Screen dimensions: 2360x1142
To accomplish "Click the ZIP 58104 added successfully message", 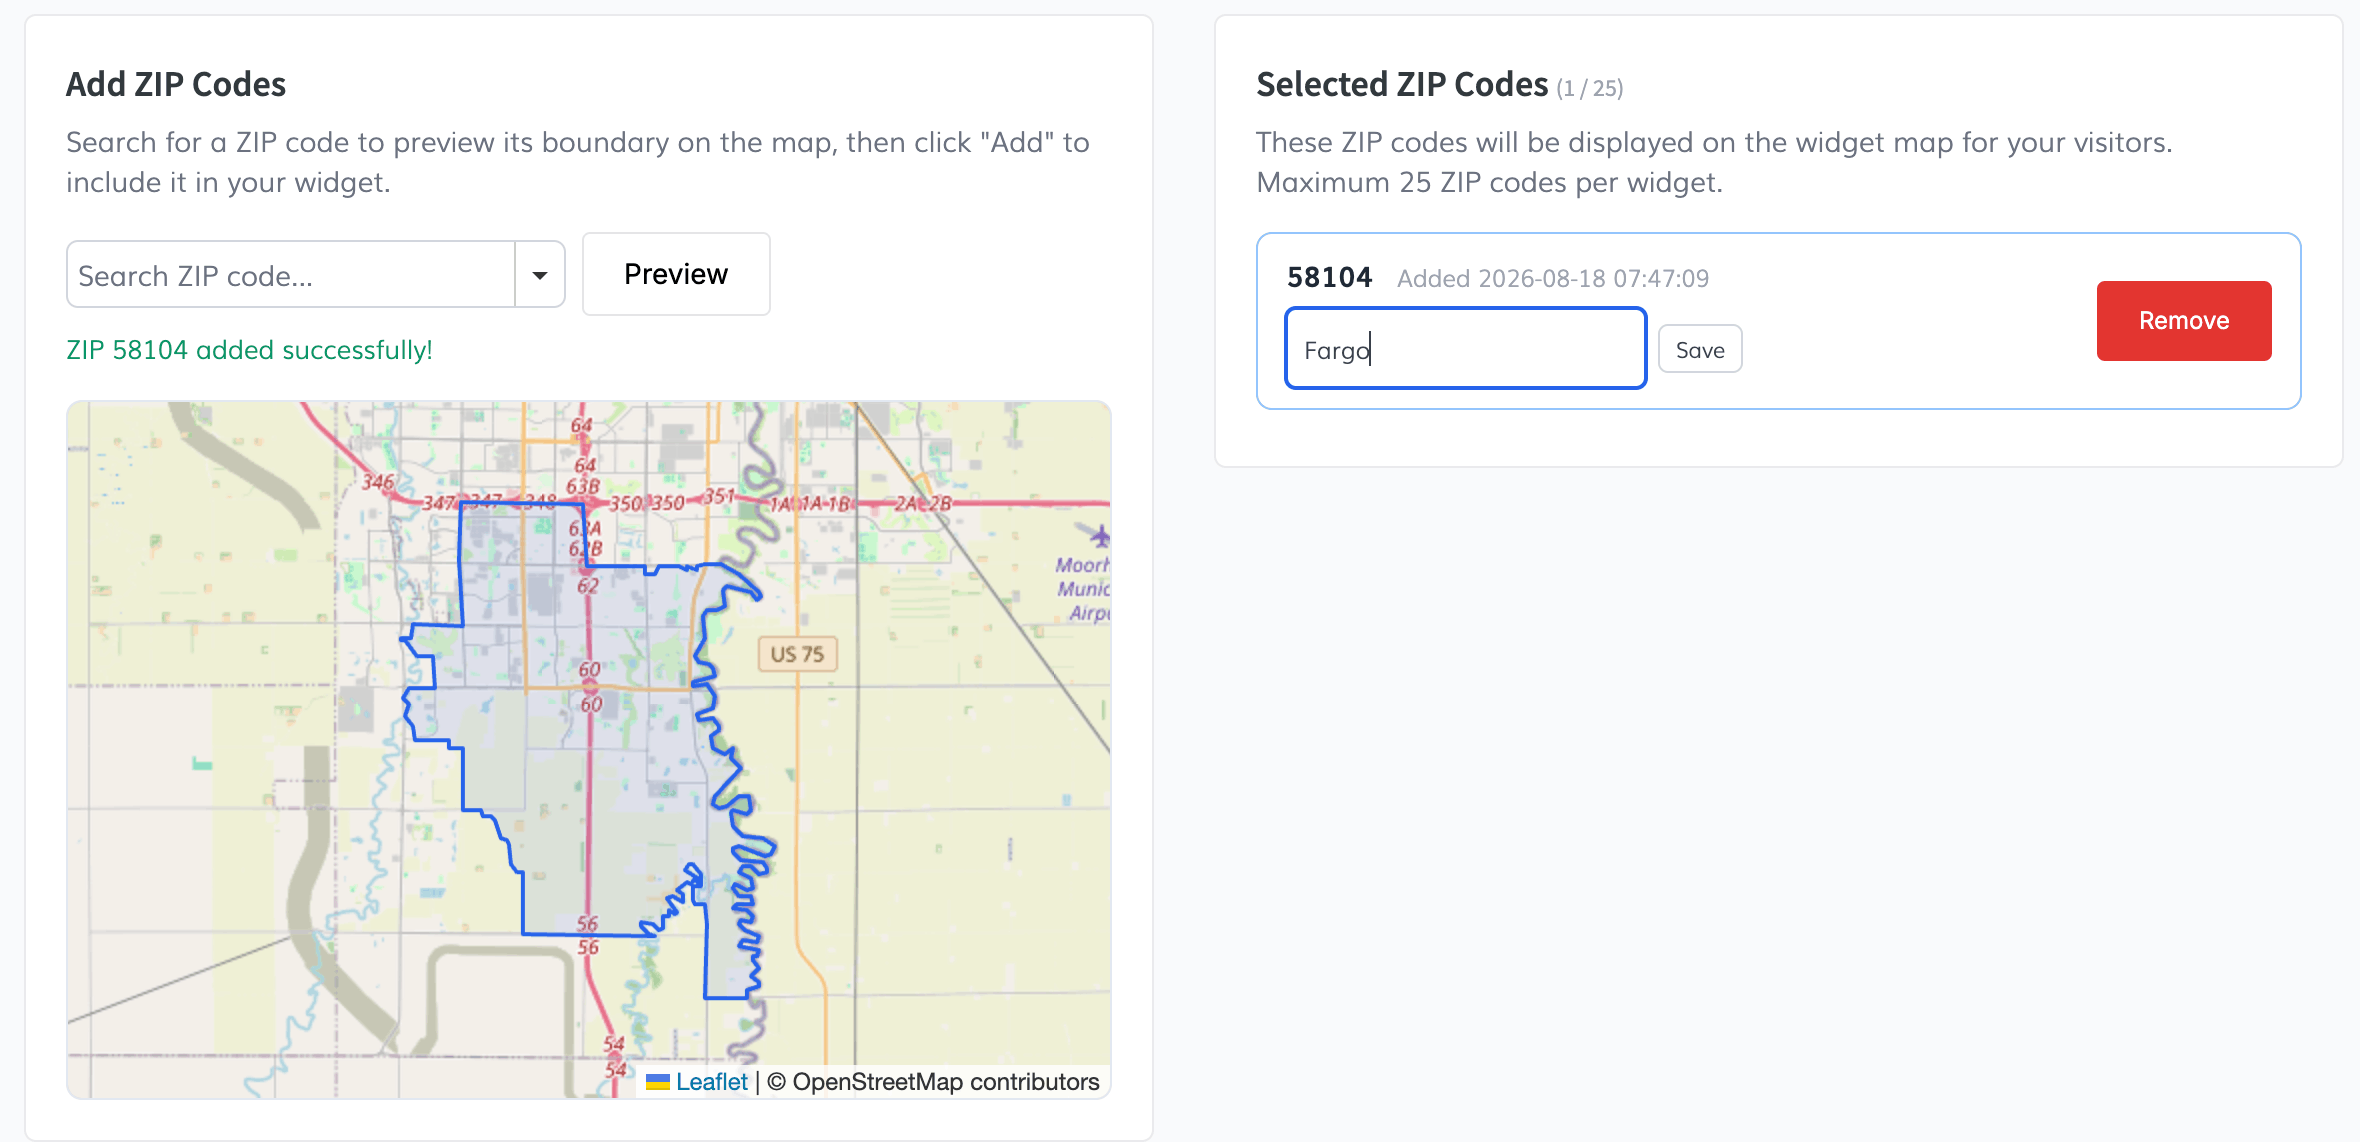I will pos(249,350).
